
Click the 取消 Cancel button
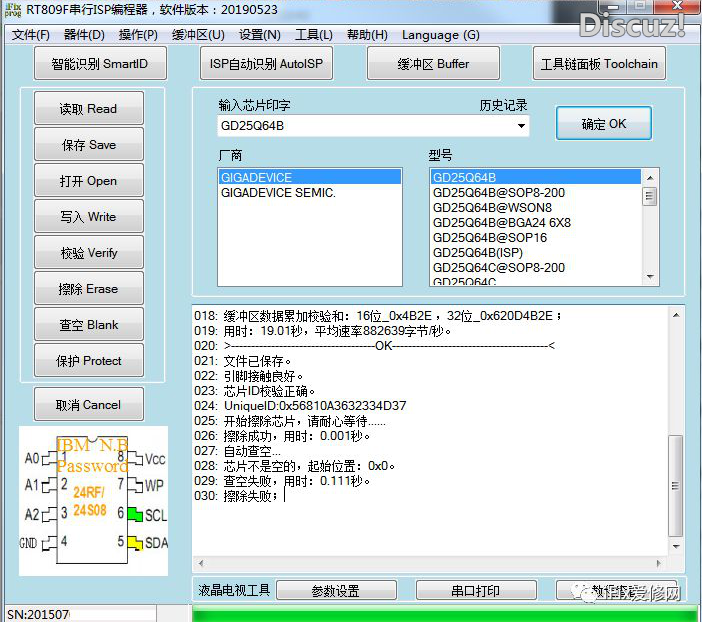tap(89, 404)
